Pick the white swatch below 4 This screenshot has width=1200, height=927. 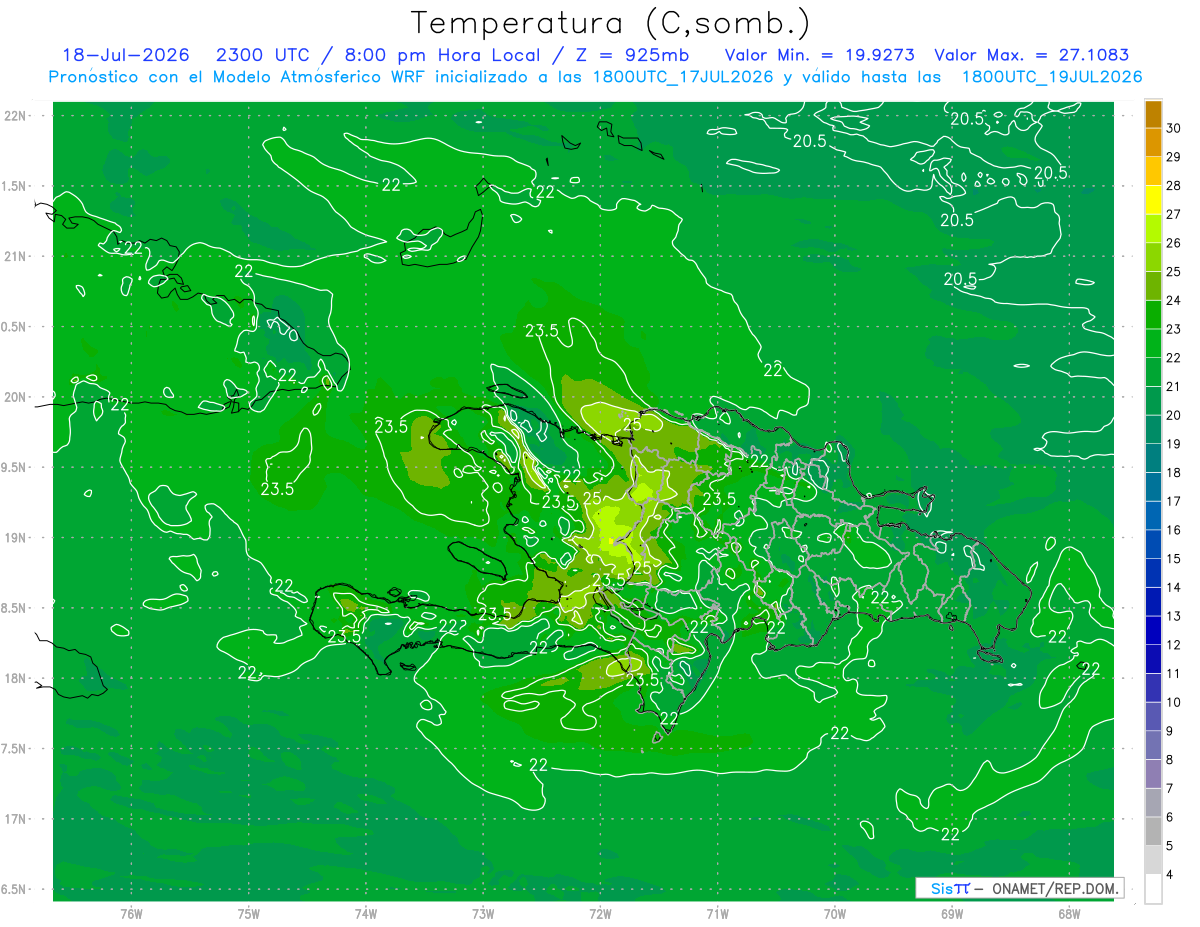pyautogui.click(x=1153, y=889)
